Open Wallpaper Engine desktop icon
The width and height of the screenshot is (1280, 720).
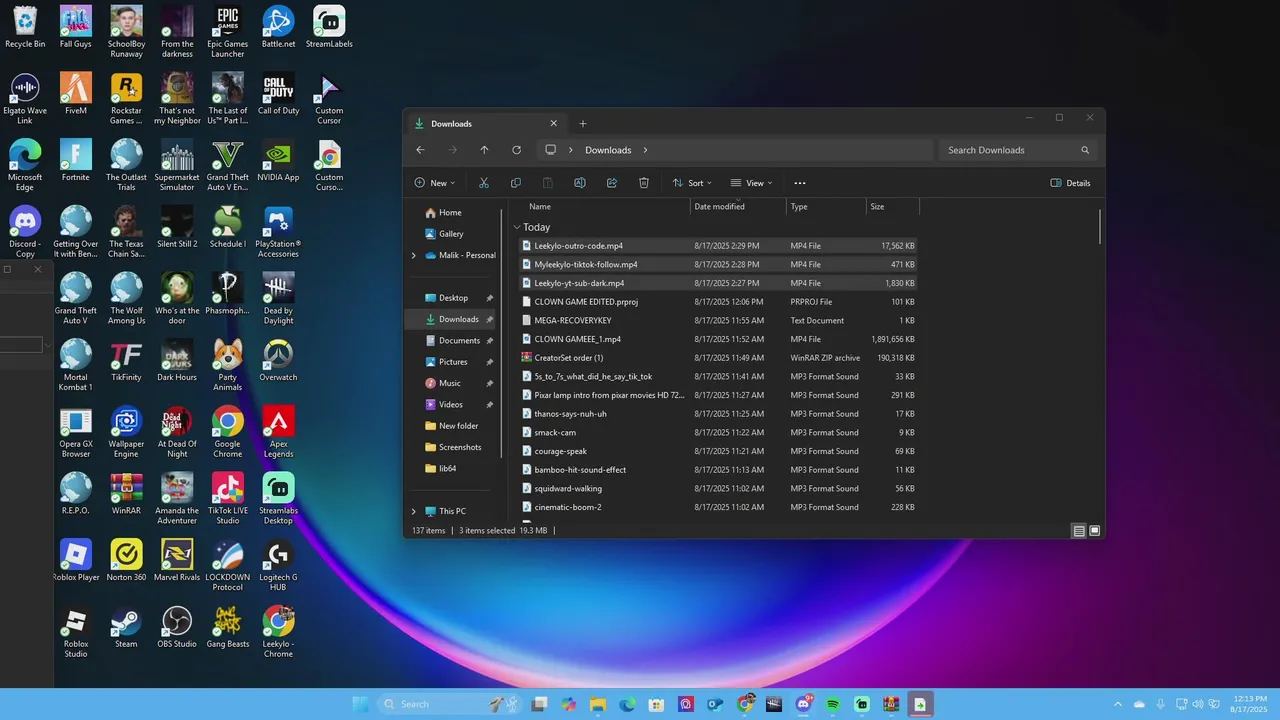pos(126,432)
